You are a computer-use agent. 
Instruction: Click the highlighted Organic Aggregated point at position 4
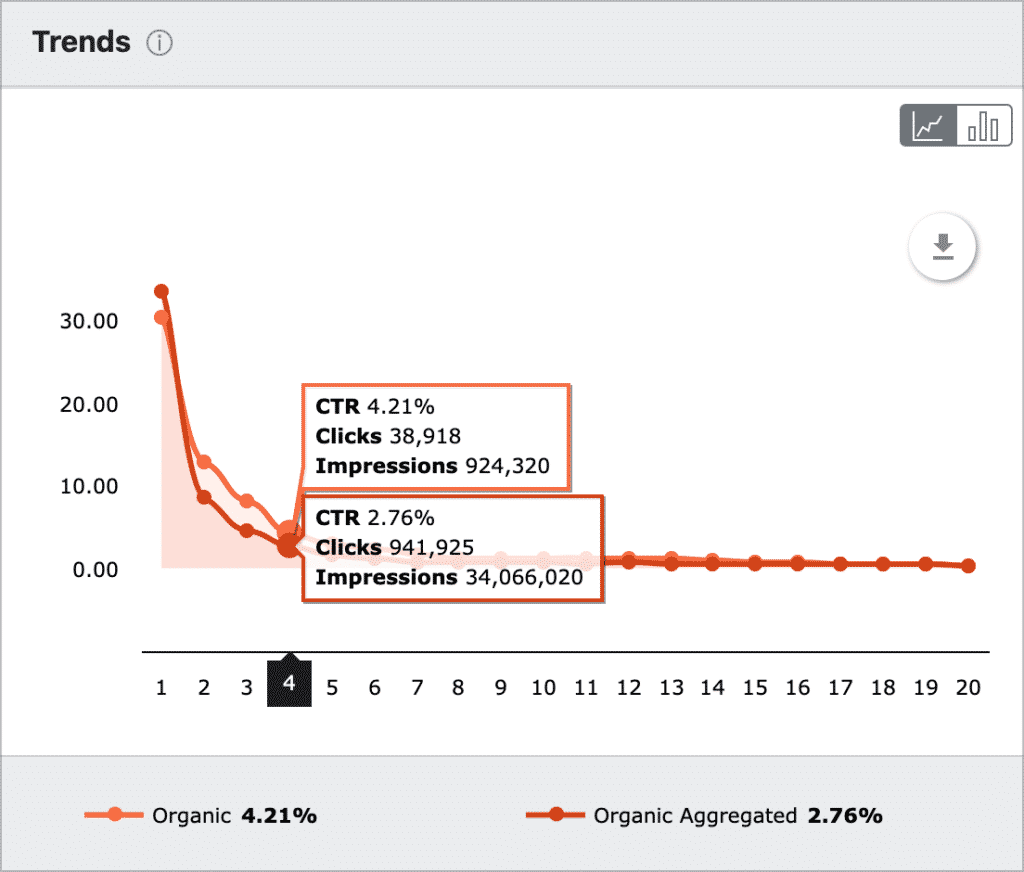[x=289, y=546]
